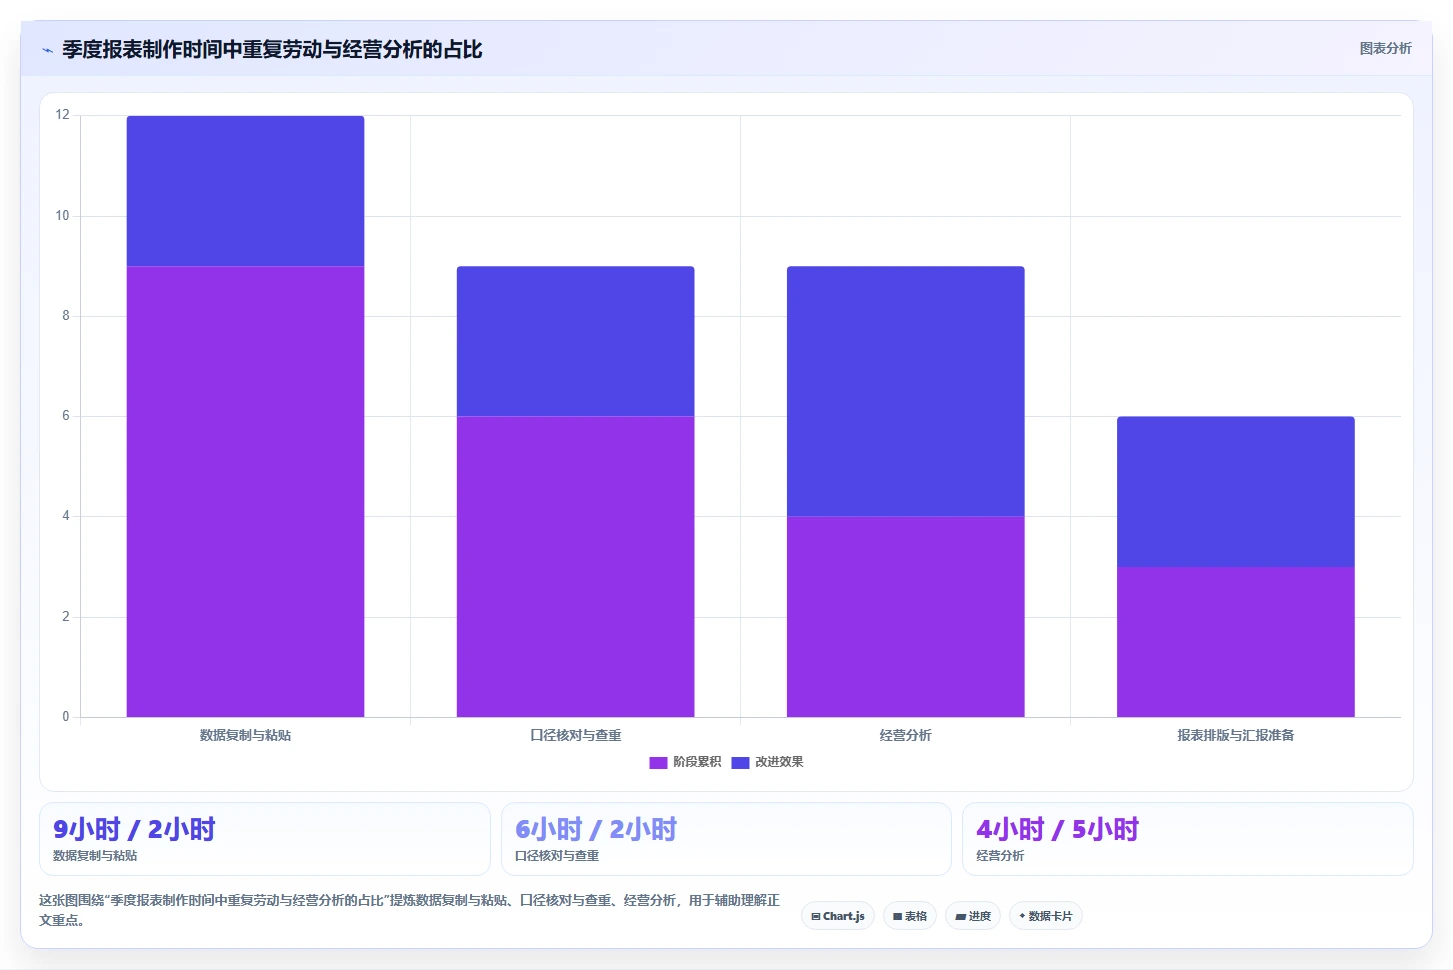Click the y-axis value 8
The height and width of the screenshot is (970, 1453).
pos(66,316)
